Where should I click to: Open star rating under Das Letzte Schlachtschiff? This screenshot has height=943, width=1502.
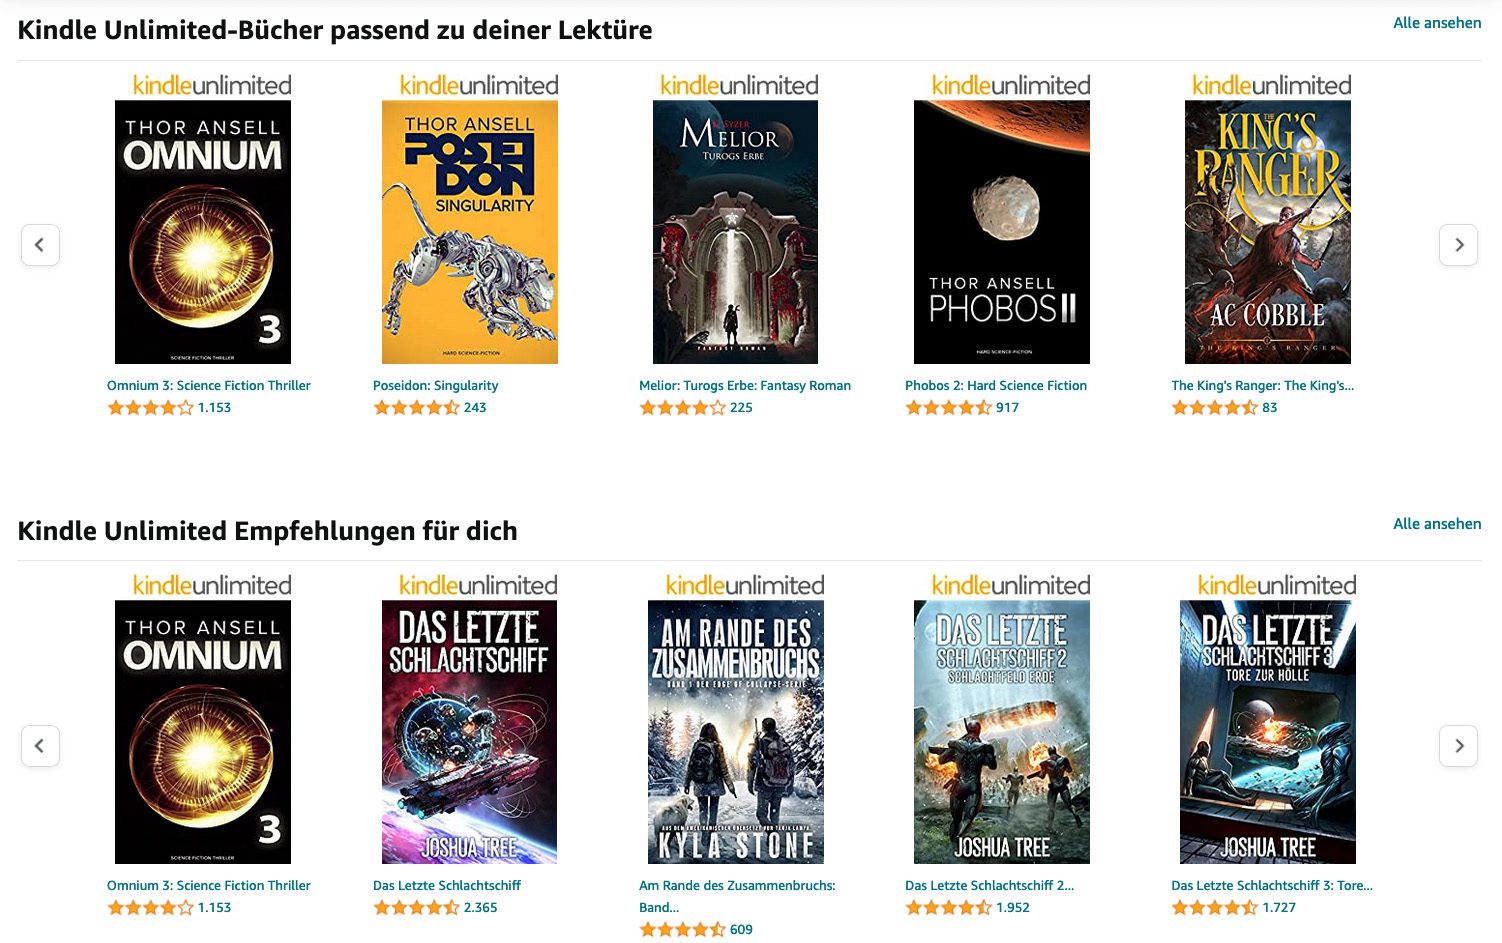pos(416,908)
